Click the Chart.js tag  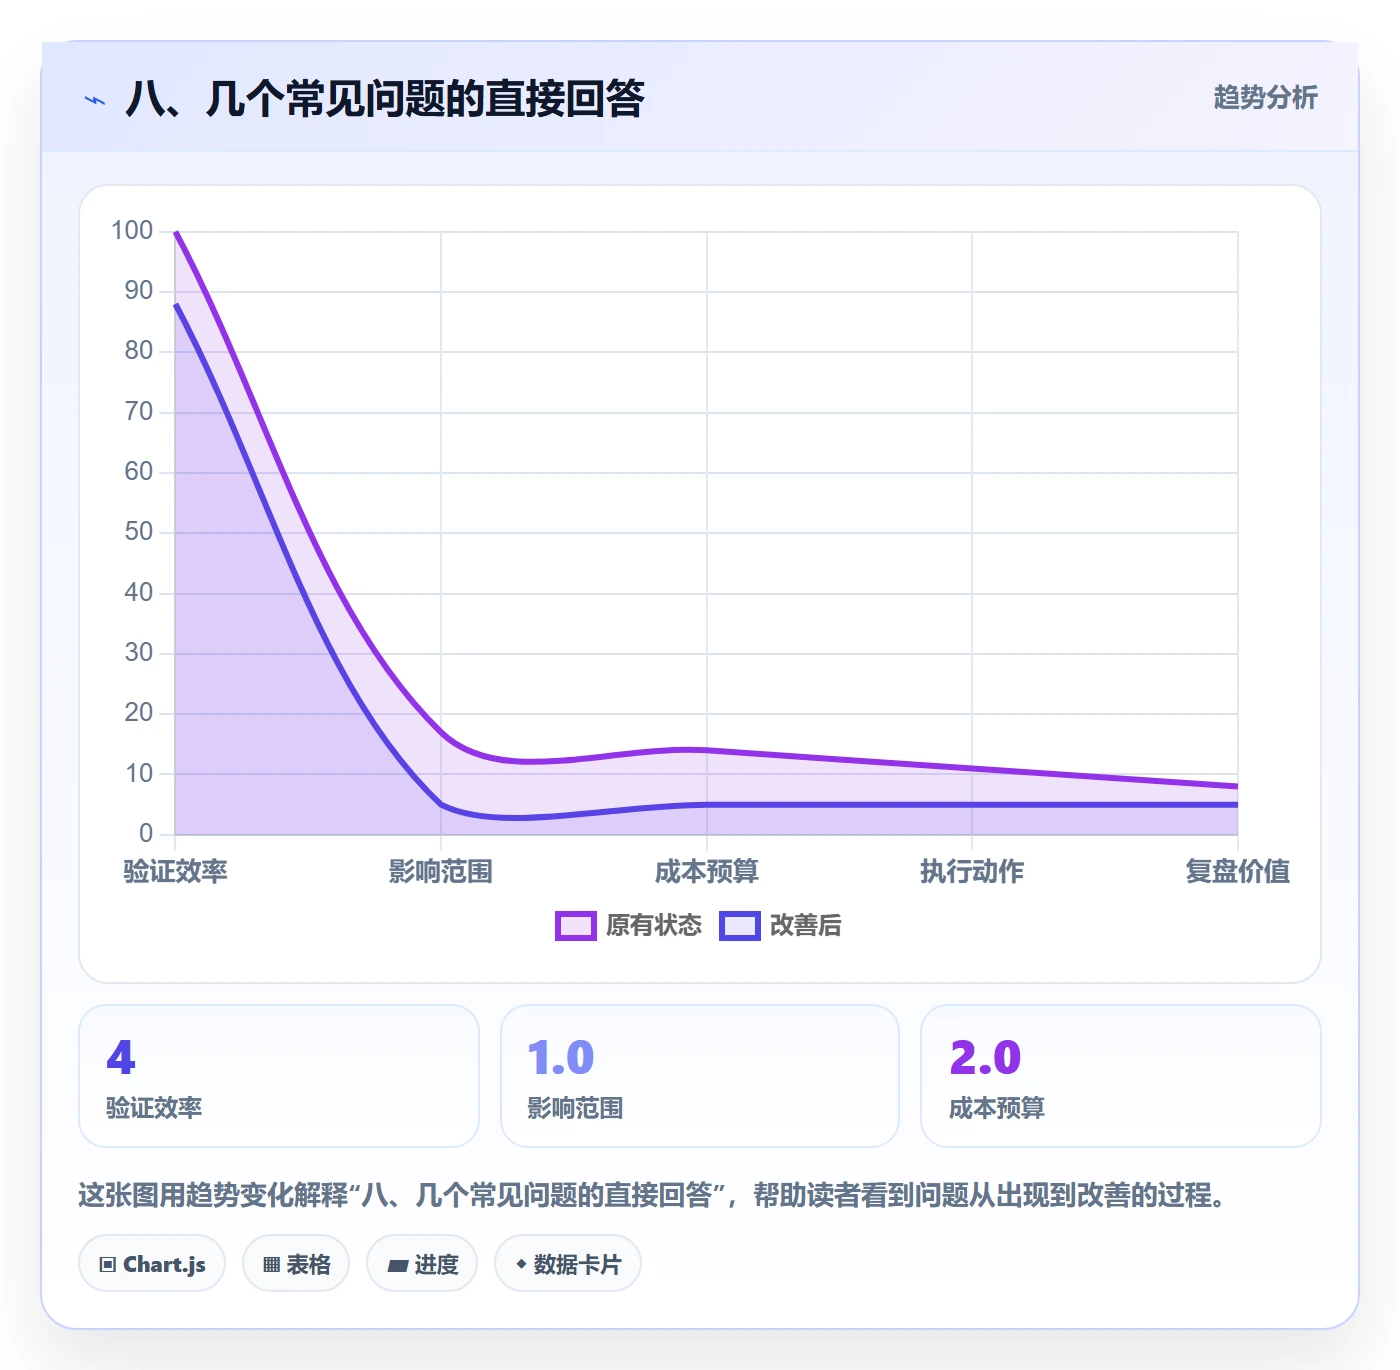coord(152,1264)
